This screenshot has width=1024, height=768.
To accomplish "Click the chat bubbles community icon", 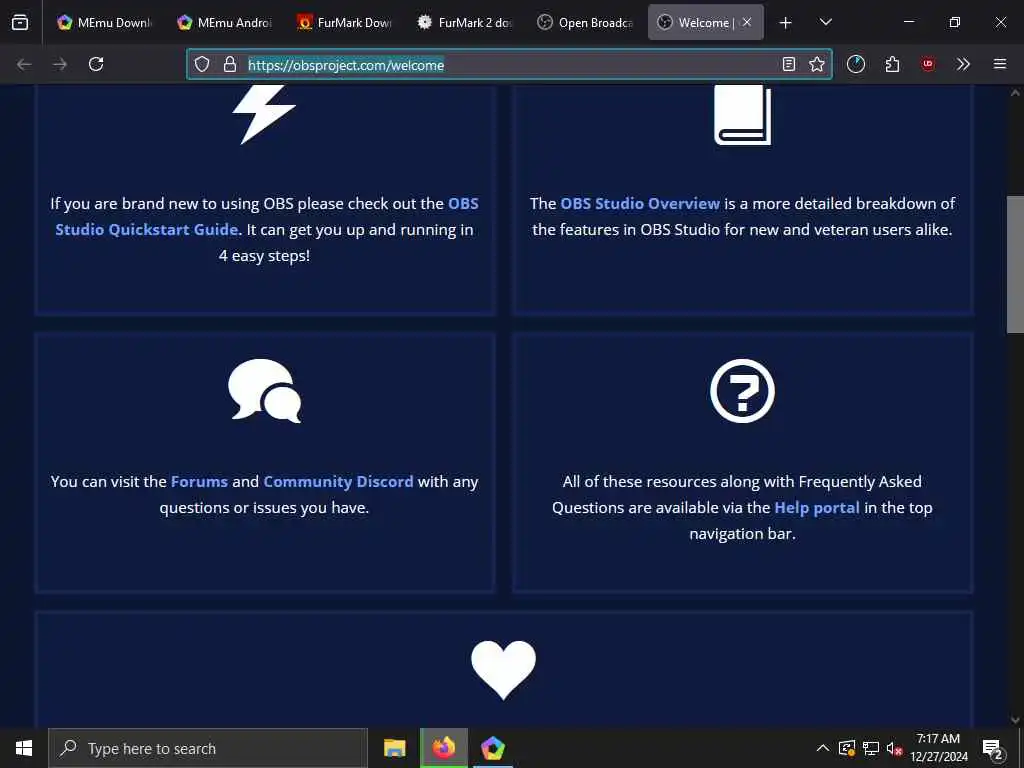I will click(x=264, y=391).
